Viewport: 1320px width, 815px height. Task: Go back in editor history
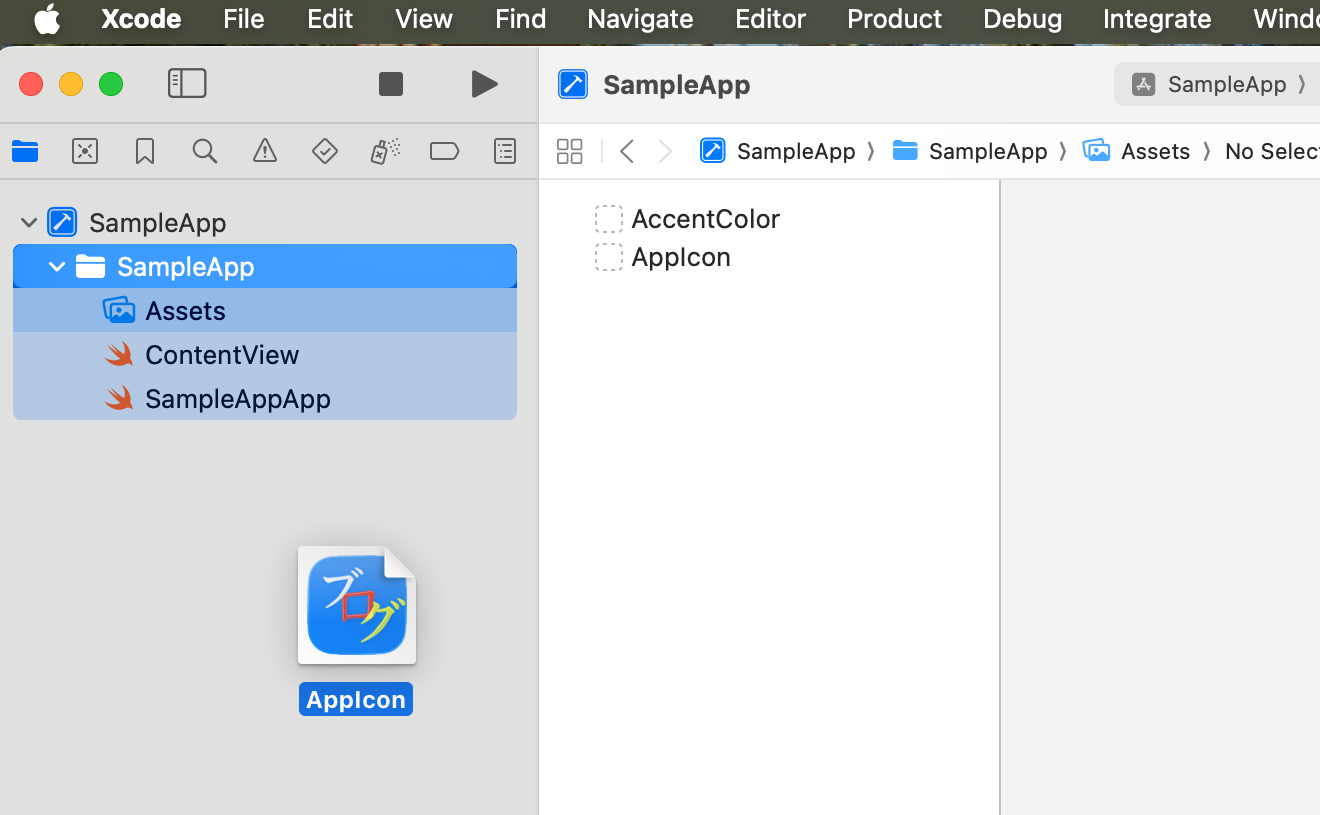[627, 151]
